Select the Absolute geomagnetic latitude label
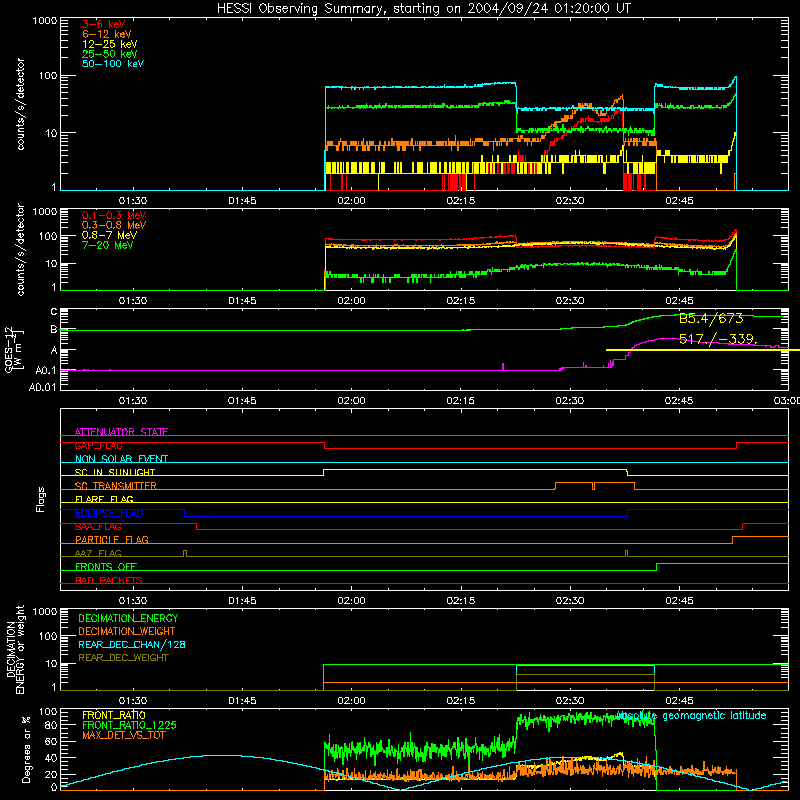This screenshot has width=800, height=800. point(691,716)
